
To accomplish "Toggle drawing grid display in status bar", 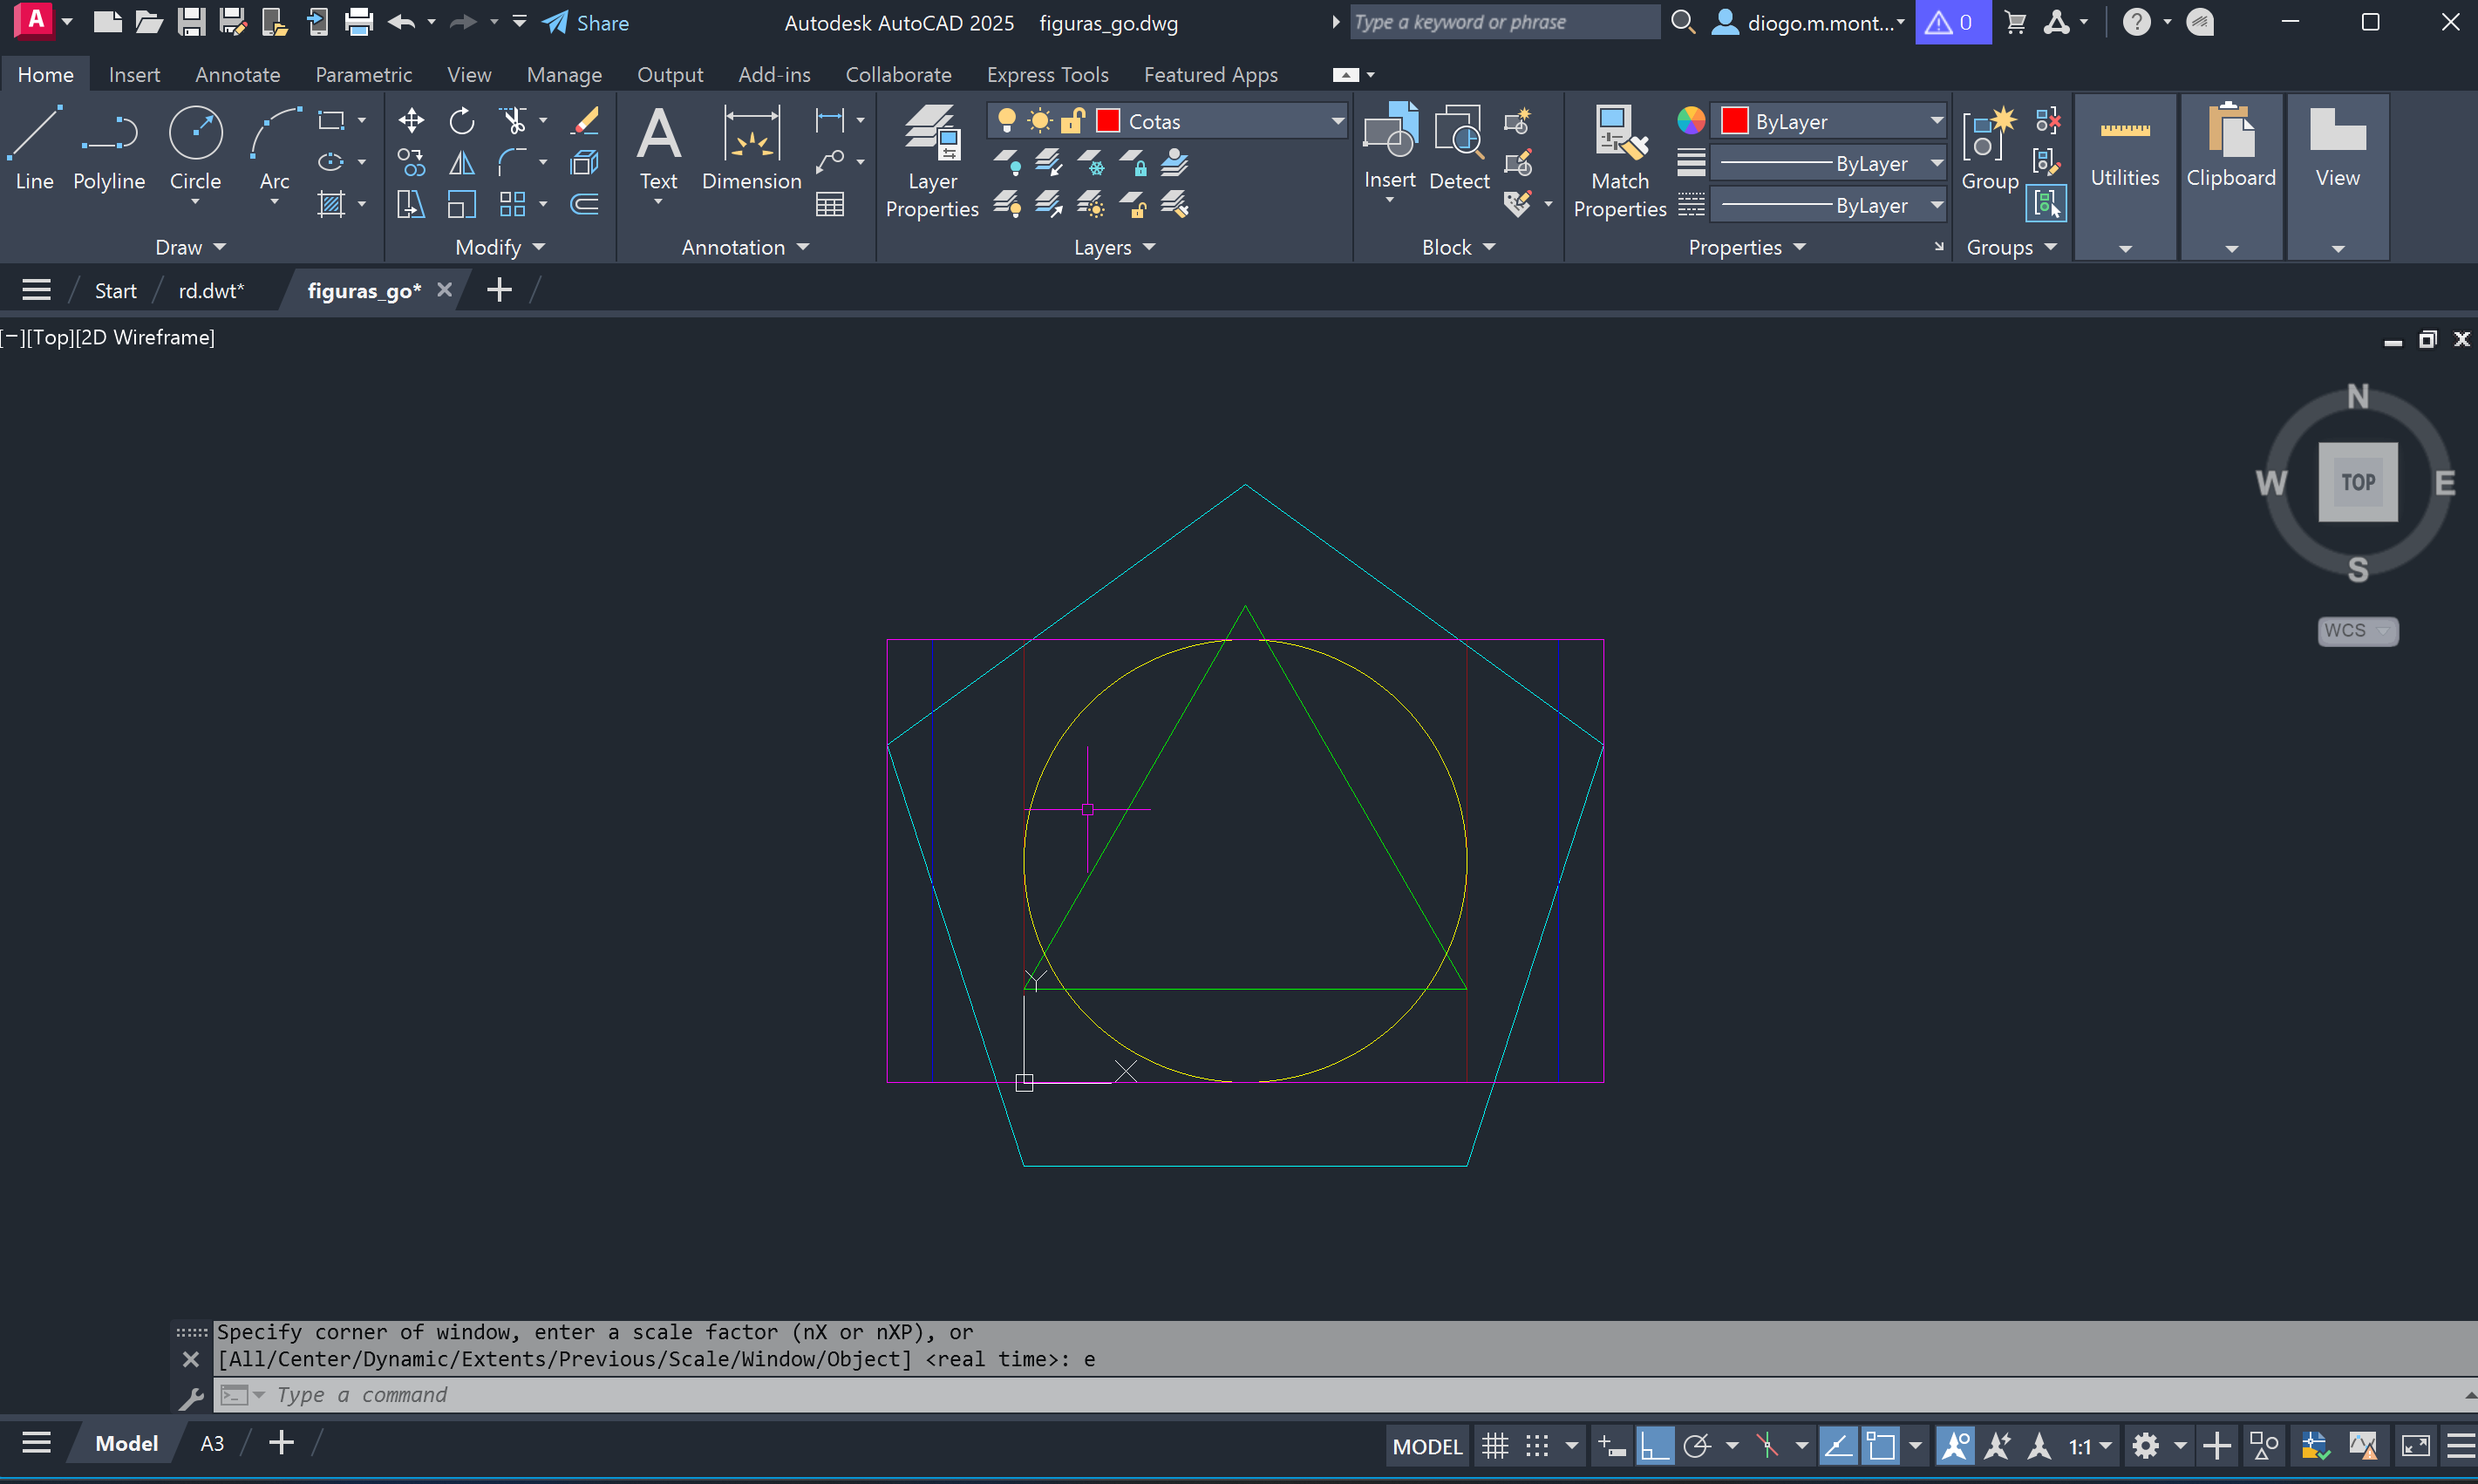I will 1495,1446.
